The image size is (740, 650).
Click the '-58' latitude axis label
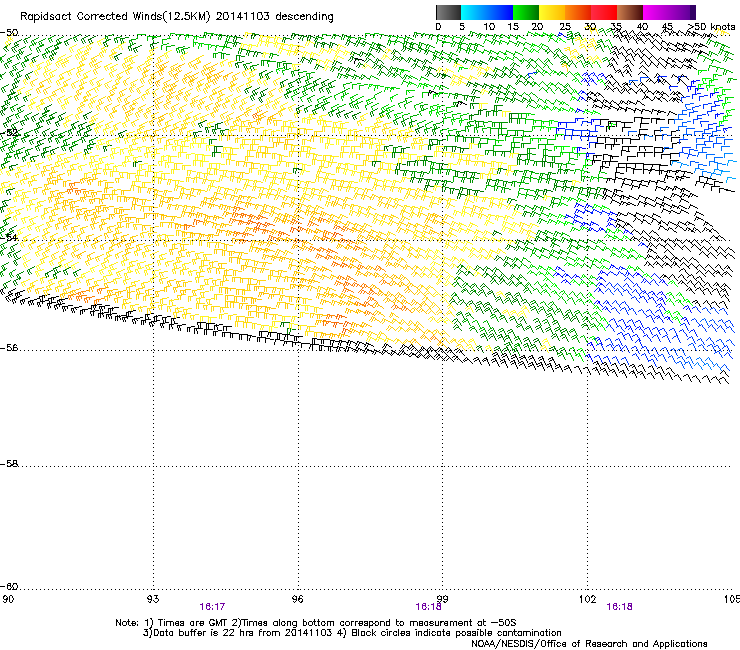[x=9, y=464]
